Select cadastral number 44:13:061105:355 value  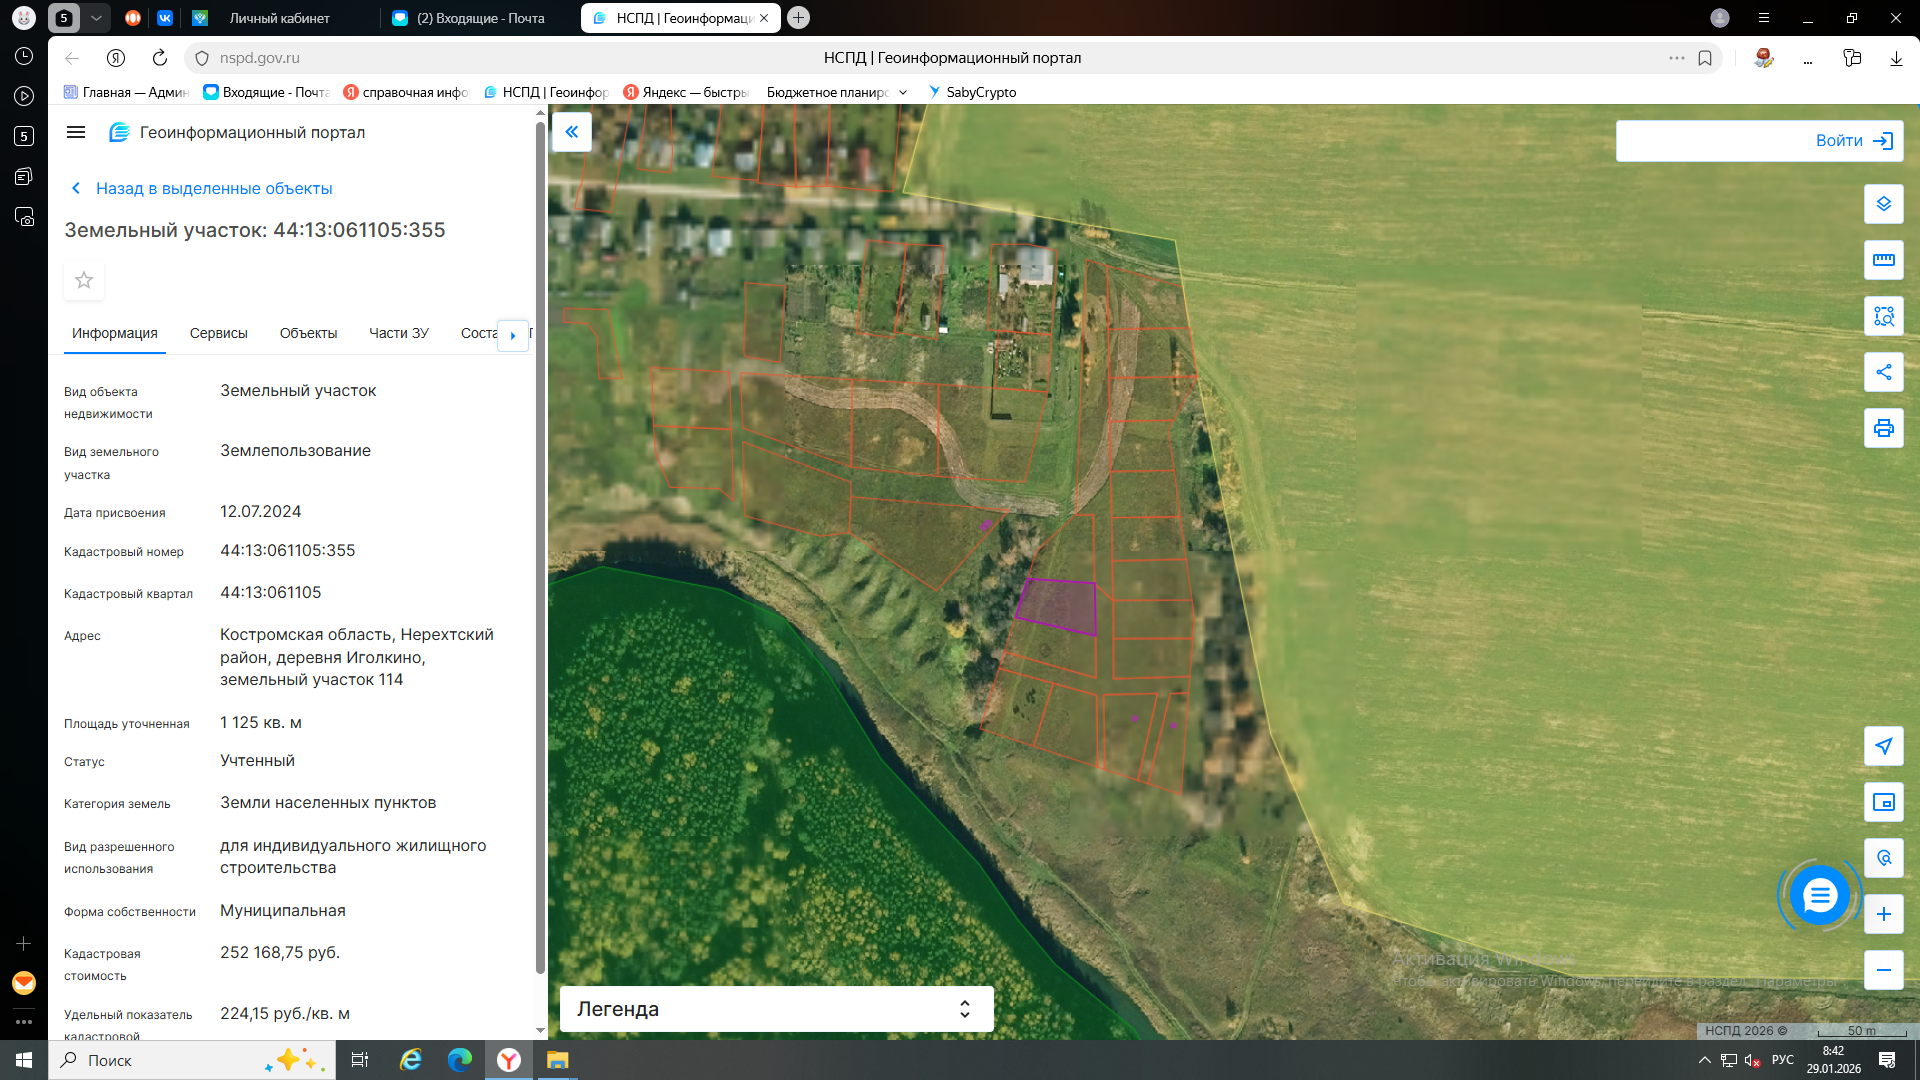288,551
